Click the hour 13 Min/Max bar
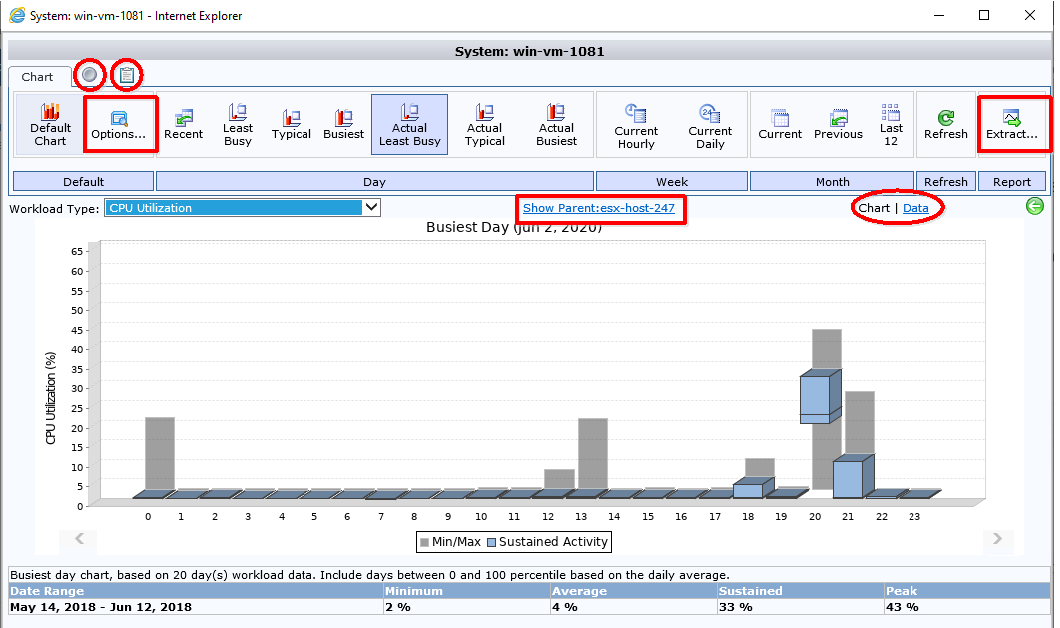Screen dimensions: 1060x628 click(593, 454)
